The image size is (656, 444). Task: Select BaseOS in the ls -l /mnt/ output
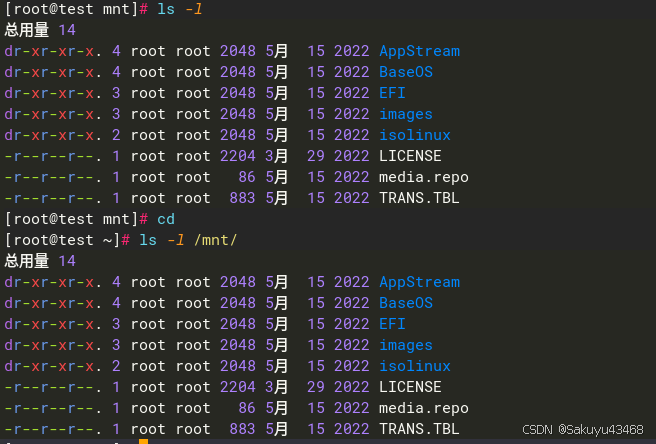[406, 303]
